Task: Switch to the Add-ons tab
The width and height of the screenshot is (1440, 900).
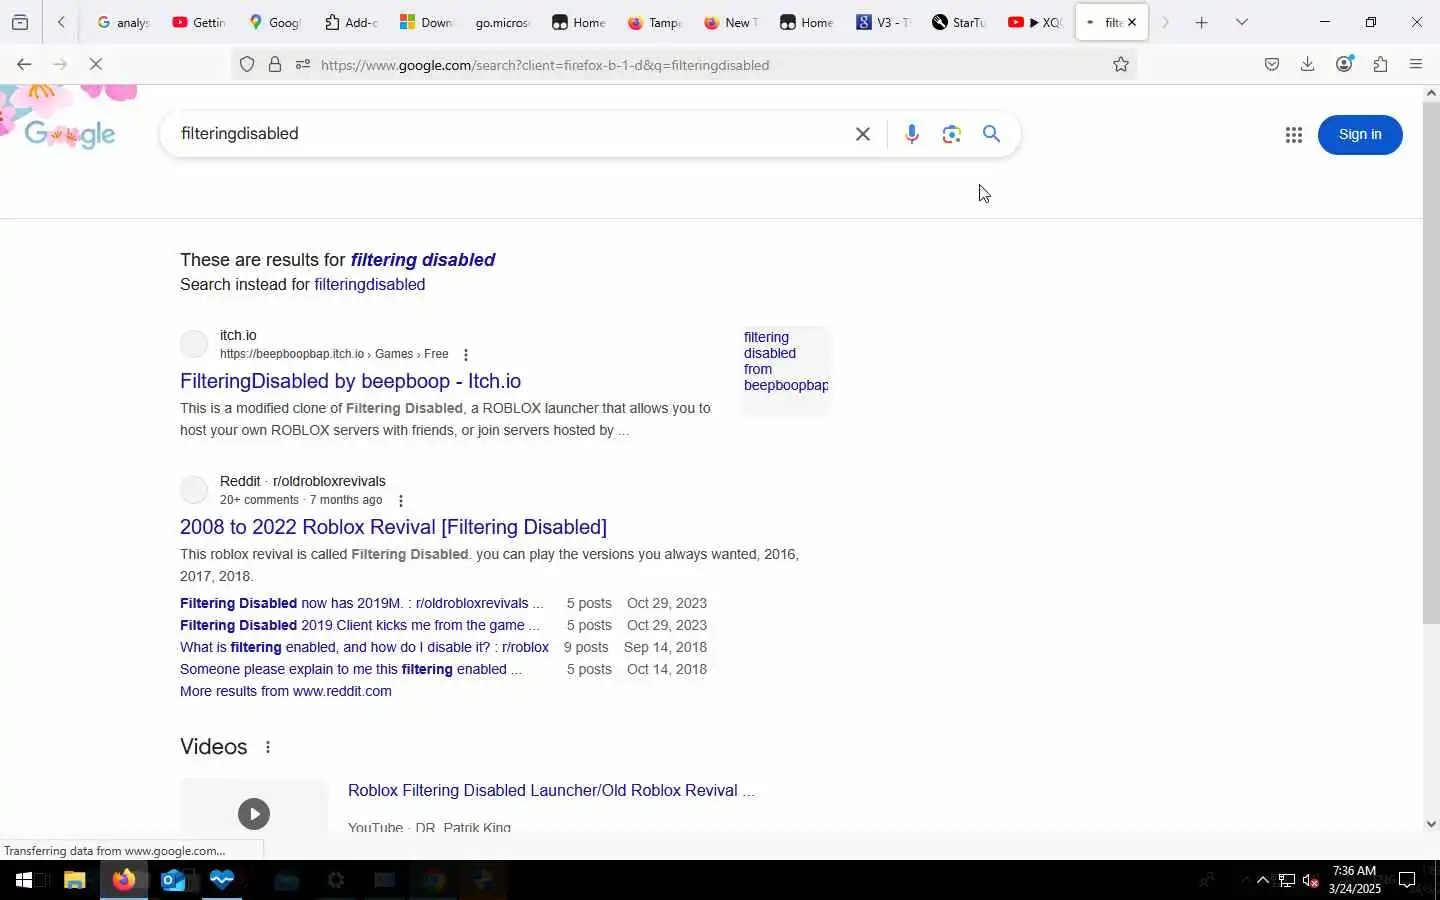Action: 351,22
